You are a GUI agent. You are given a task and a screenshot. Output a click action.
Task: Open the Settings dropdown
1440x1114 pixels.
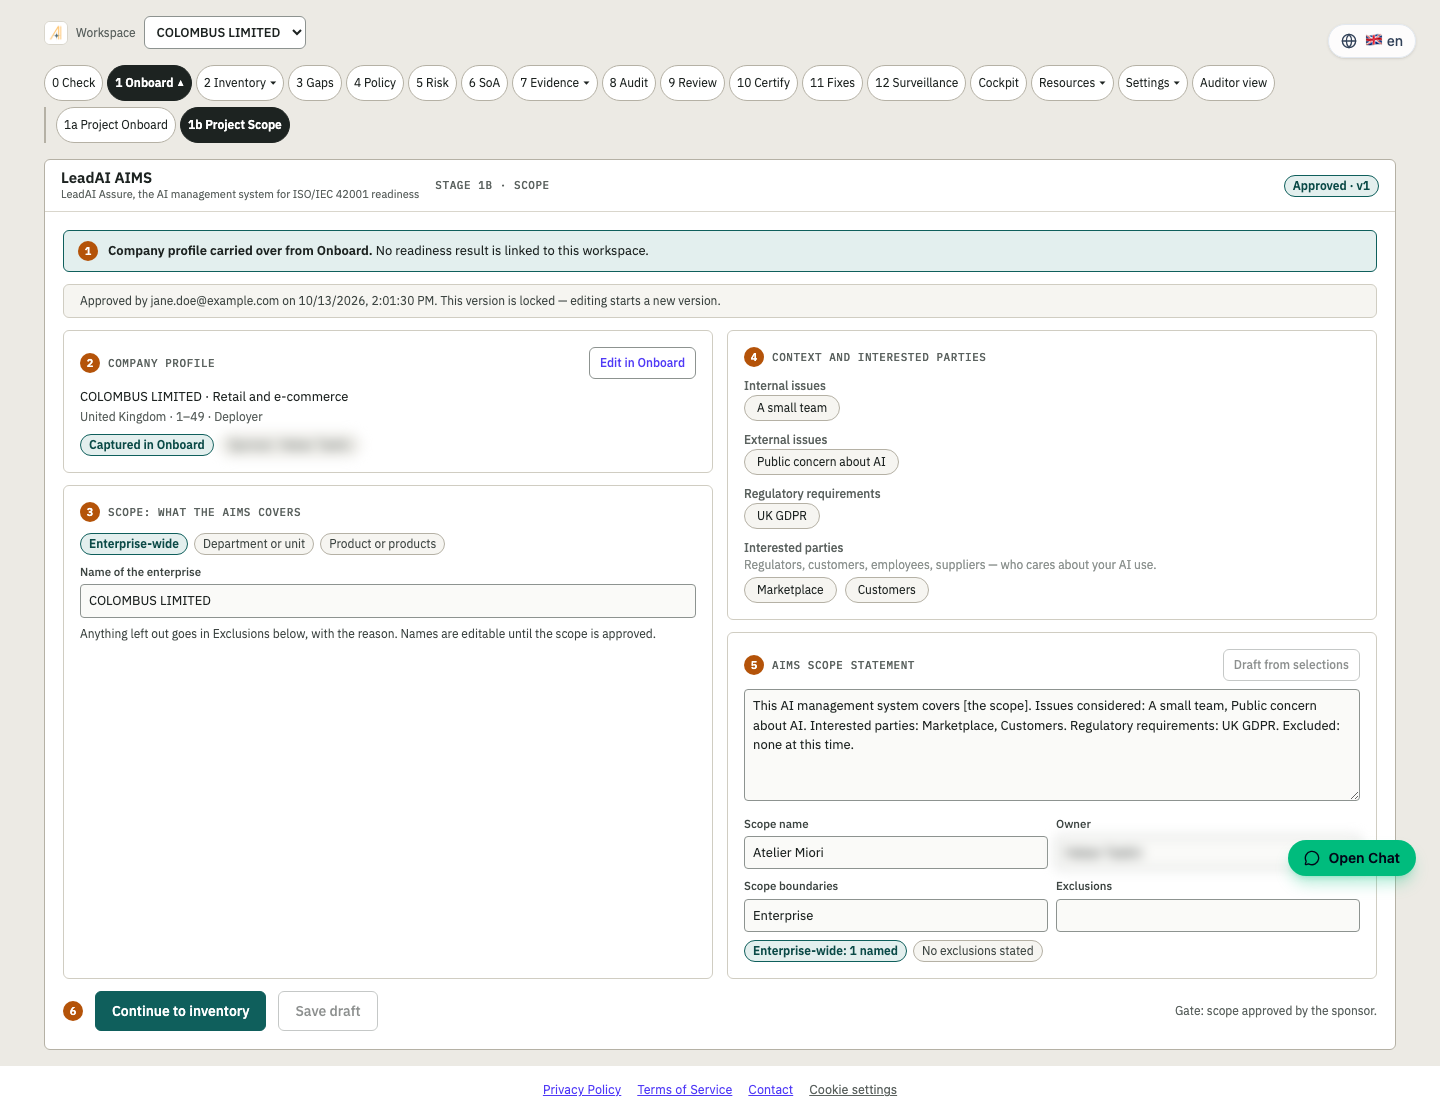click(1152, 83)
